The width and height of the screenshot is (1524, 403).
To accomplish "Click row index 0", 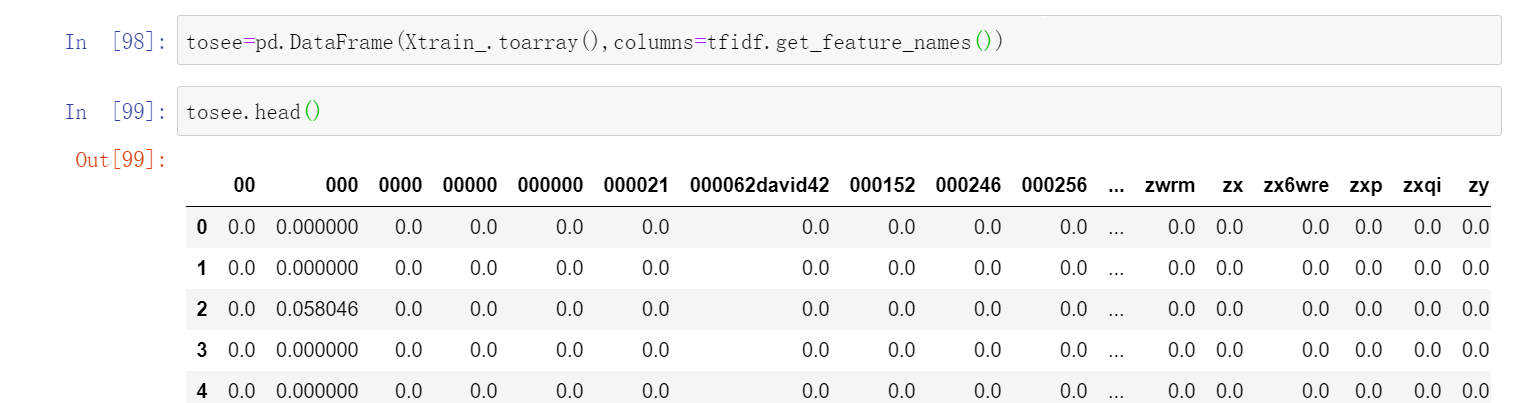I will click(x=202, y=228).
